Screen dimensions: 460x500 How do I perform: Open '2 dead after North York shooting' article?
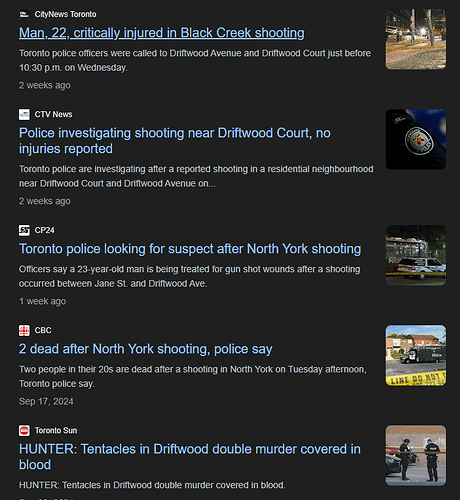pos(146,349)
